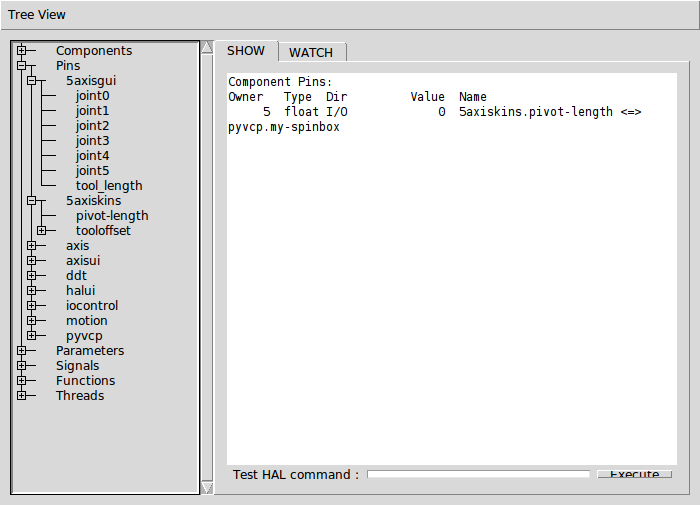Select the joint3 pin

point(92,141)
